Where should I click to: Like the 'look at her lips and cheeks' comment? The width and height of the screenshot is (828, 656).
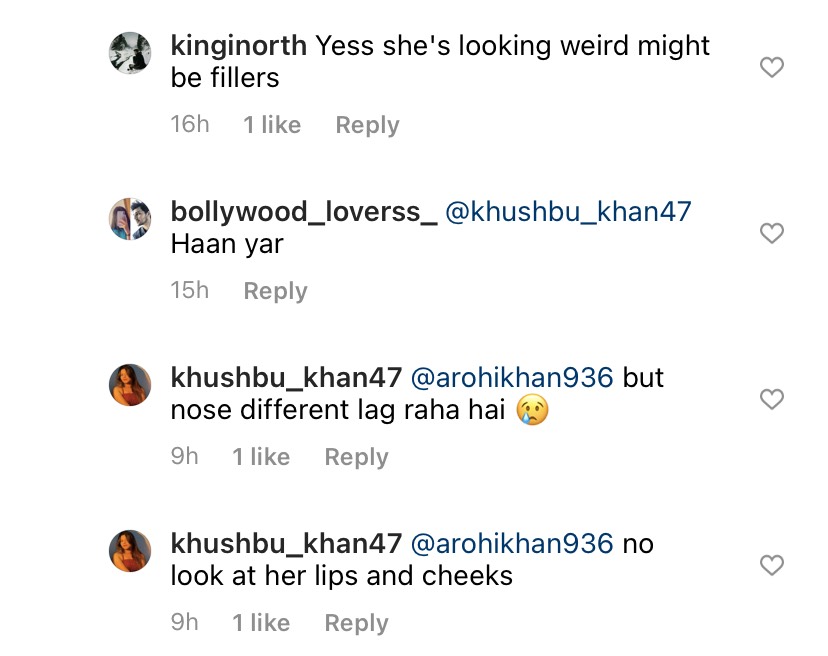(x=771, y=566)
